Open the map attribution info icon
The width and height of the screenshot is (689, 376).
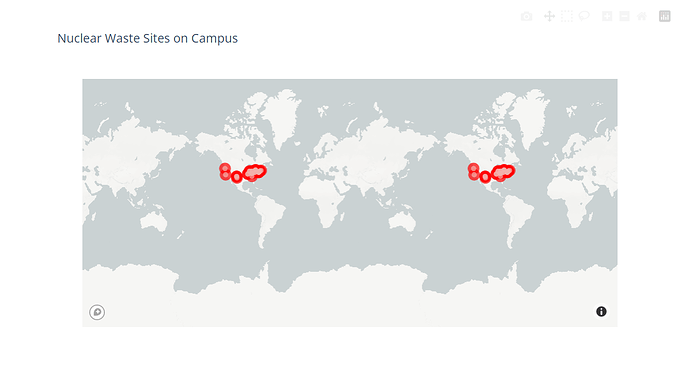point(601,312)
